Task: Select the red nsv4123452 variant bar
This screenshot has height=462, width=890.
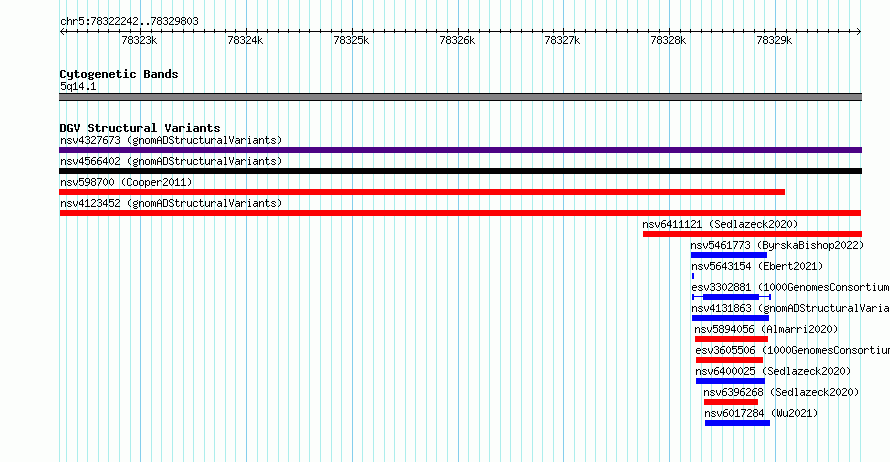Action: [x=460, y=213]
